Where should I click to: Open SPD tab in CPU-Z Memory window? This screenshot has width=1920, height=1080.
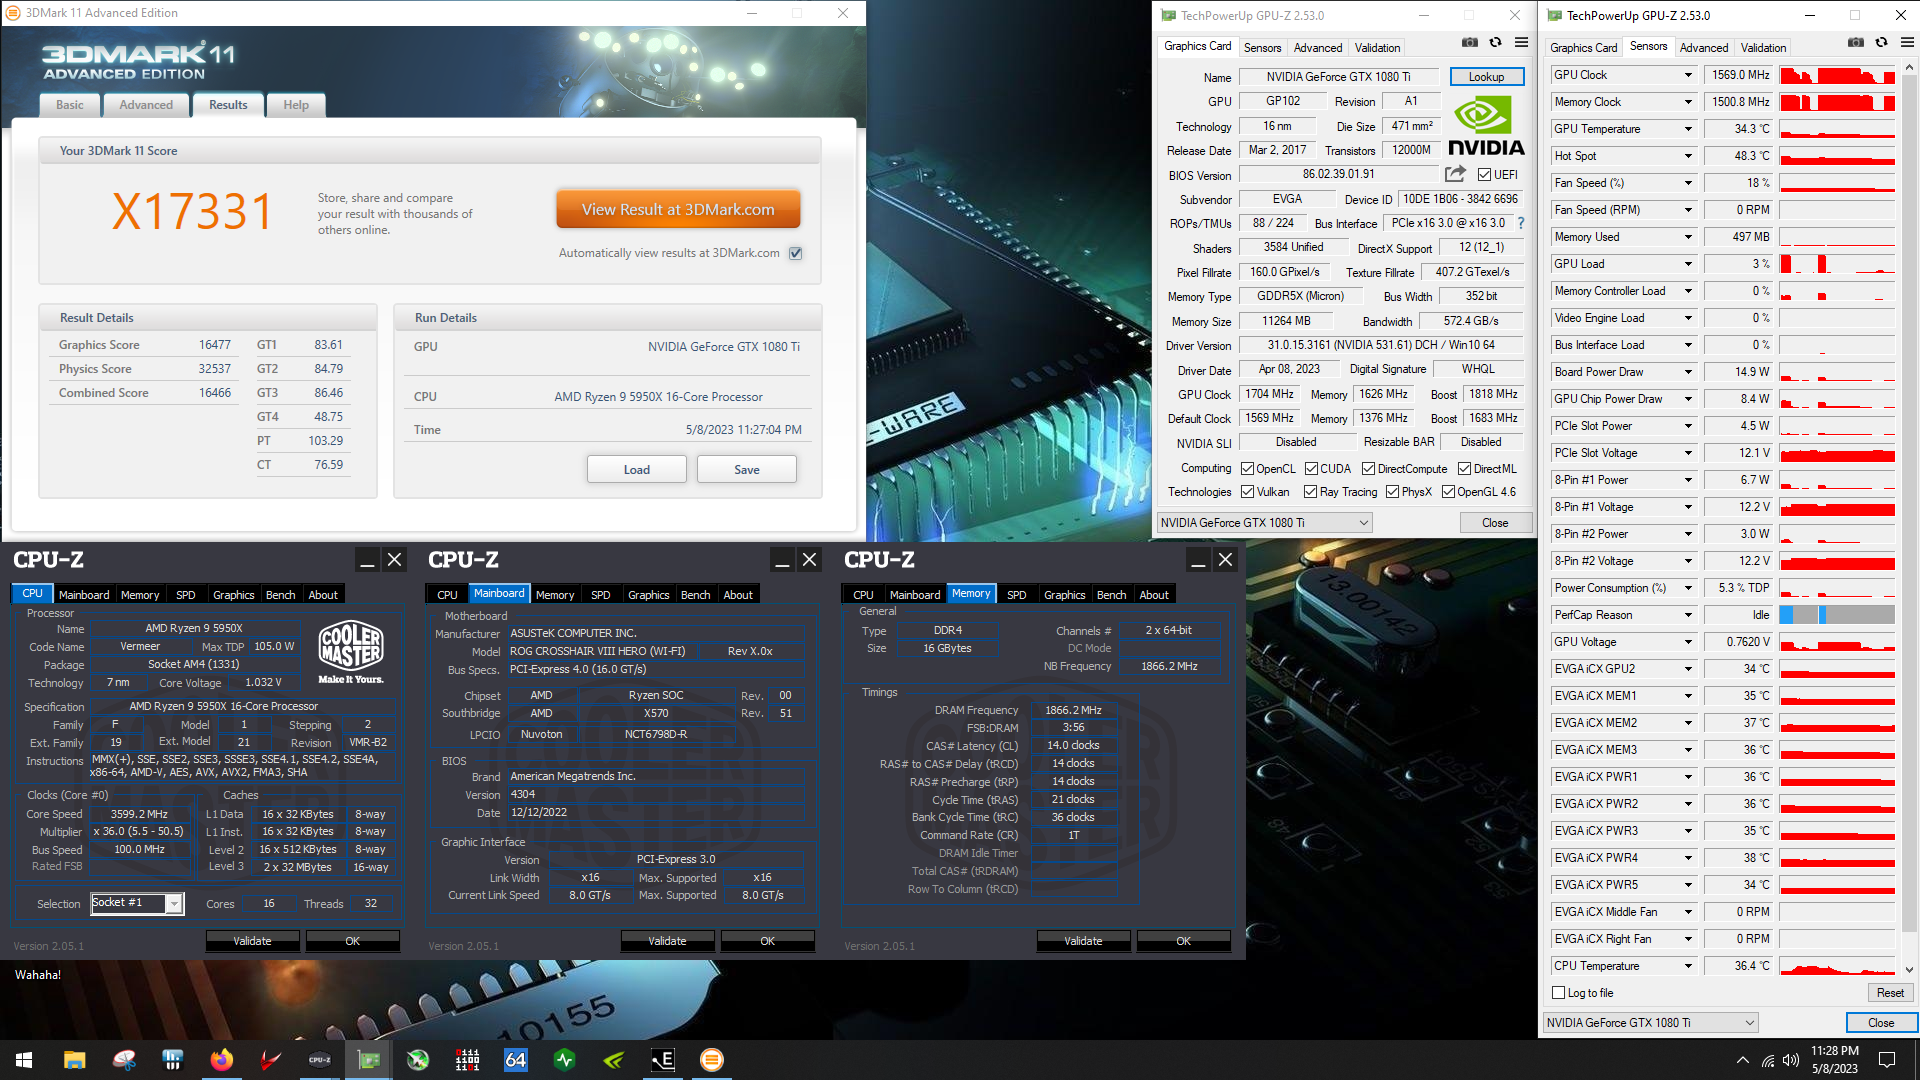pyautogui.click(x=1016, y=595)
